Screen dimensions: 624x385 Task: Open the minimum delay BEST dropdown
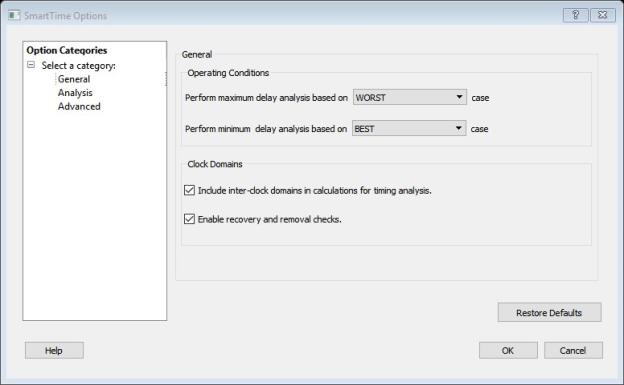[x=409, y=128]
